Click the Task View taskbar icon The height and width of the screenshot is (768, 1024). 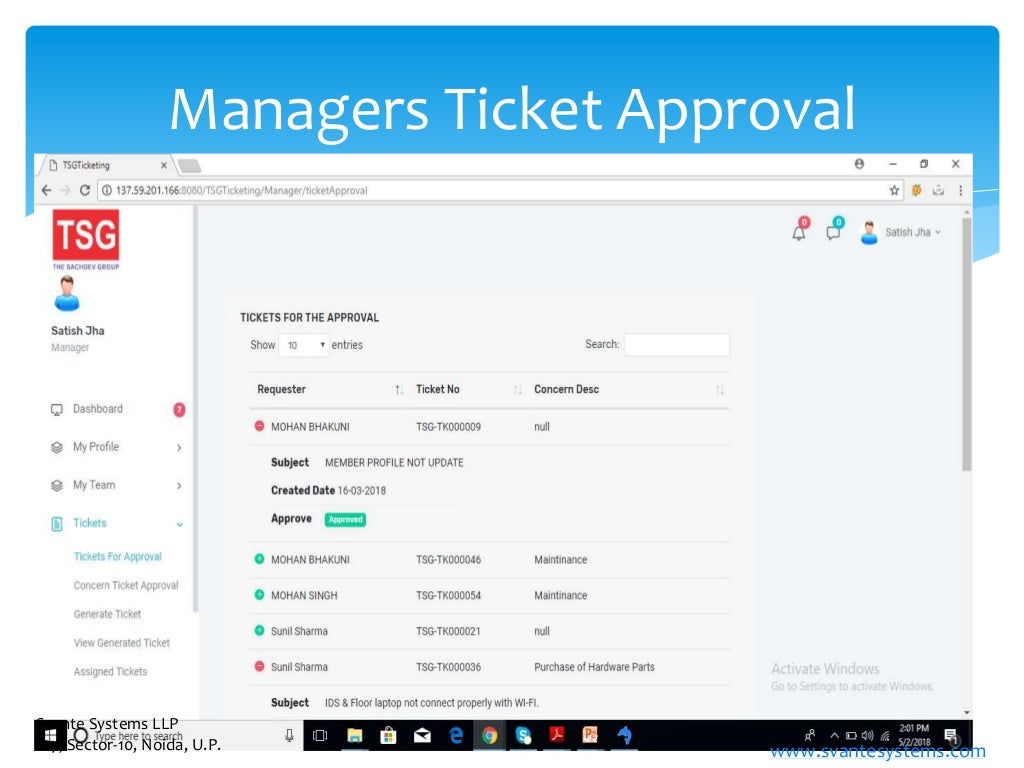click(320, 736)
